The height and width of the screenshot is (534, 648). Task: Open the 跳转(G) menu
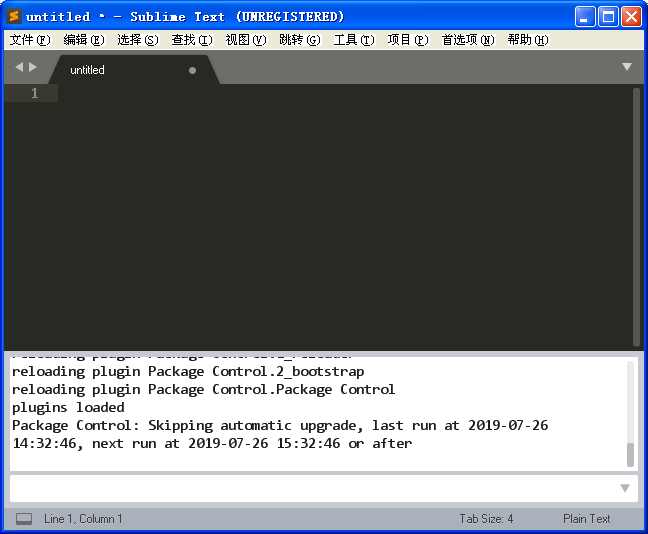pyautogui.click(x=300, y=40)
